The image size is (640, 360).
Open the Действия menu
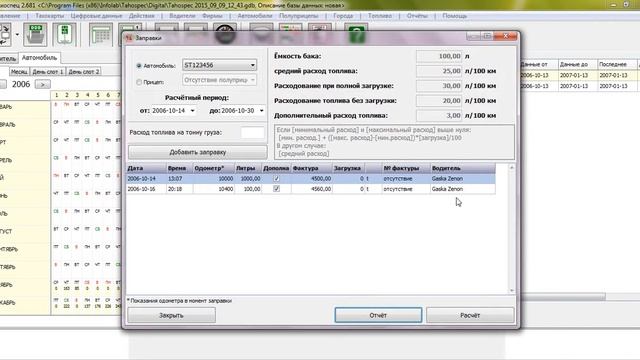(142, 16)
